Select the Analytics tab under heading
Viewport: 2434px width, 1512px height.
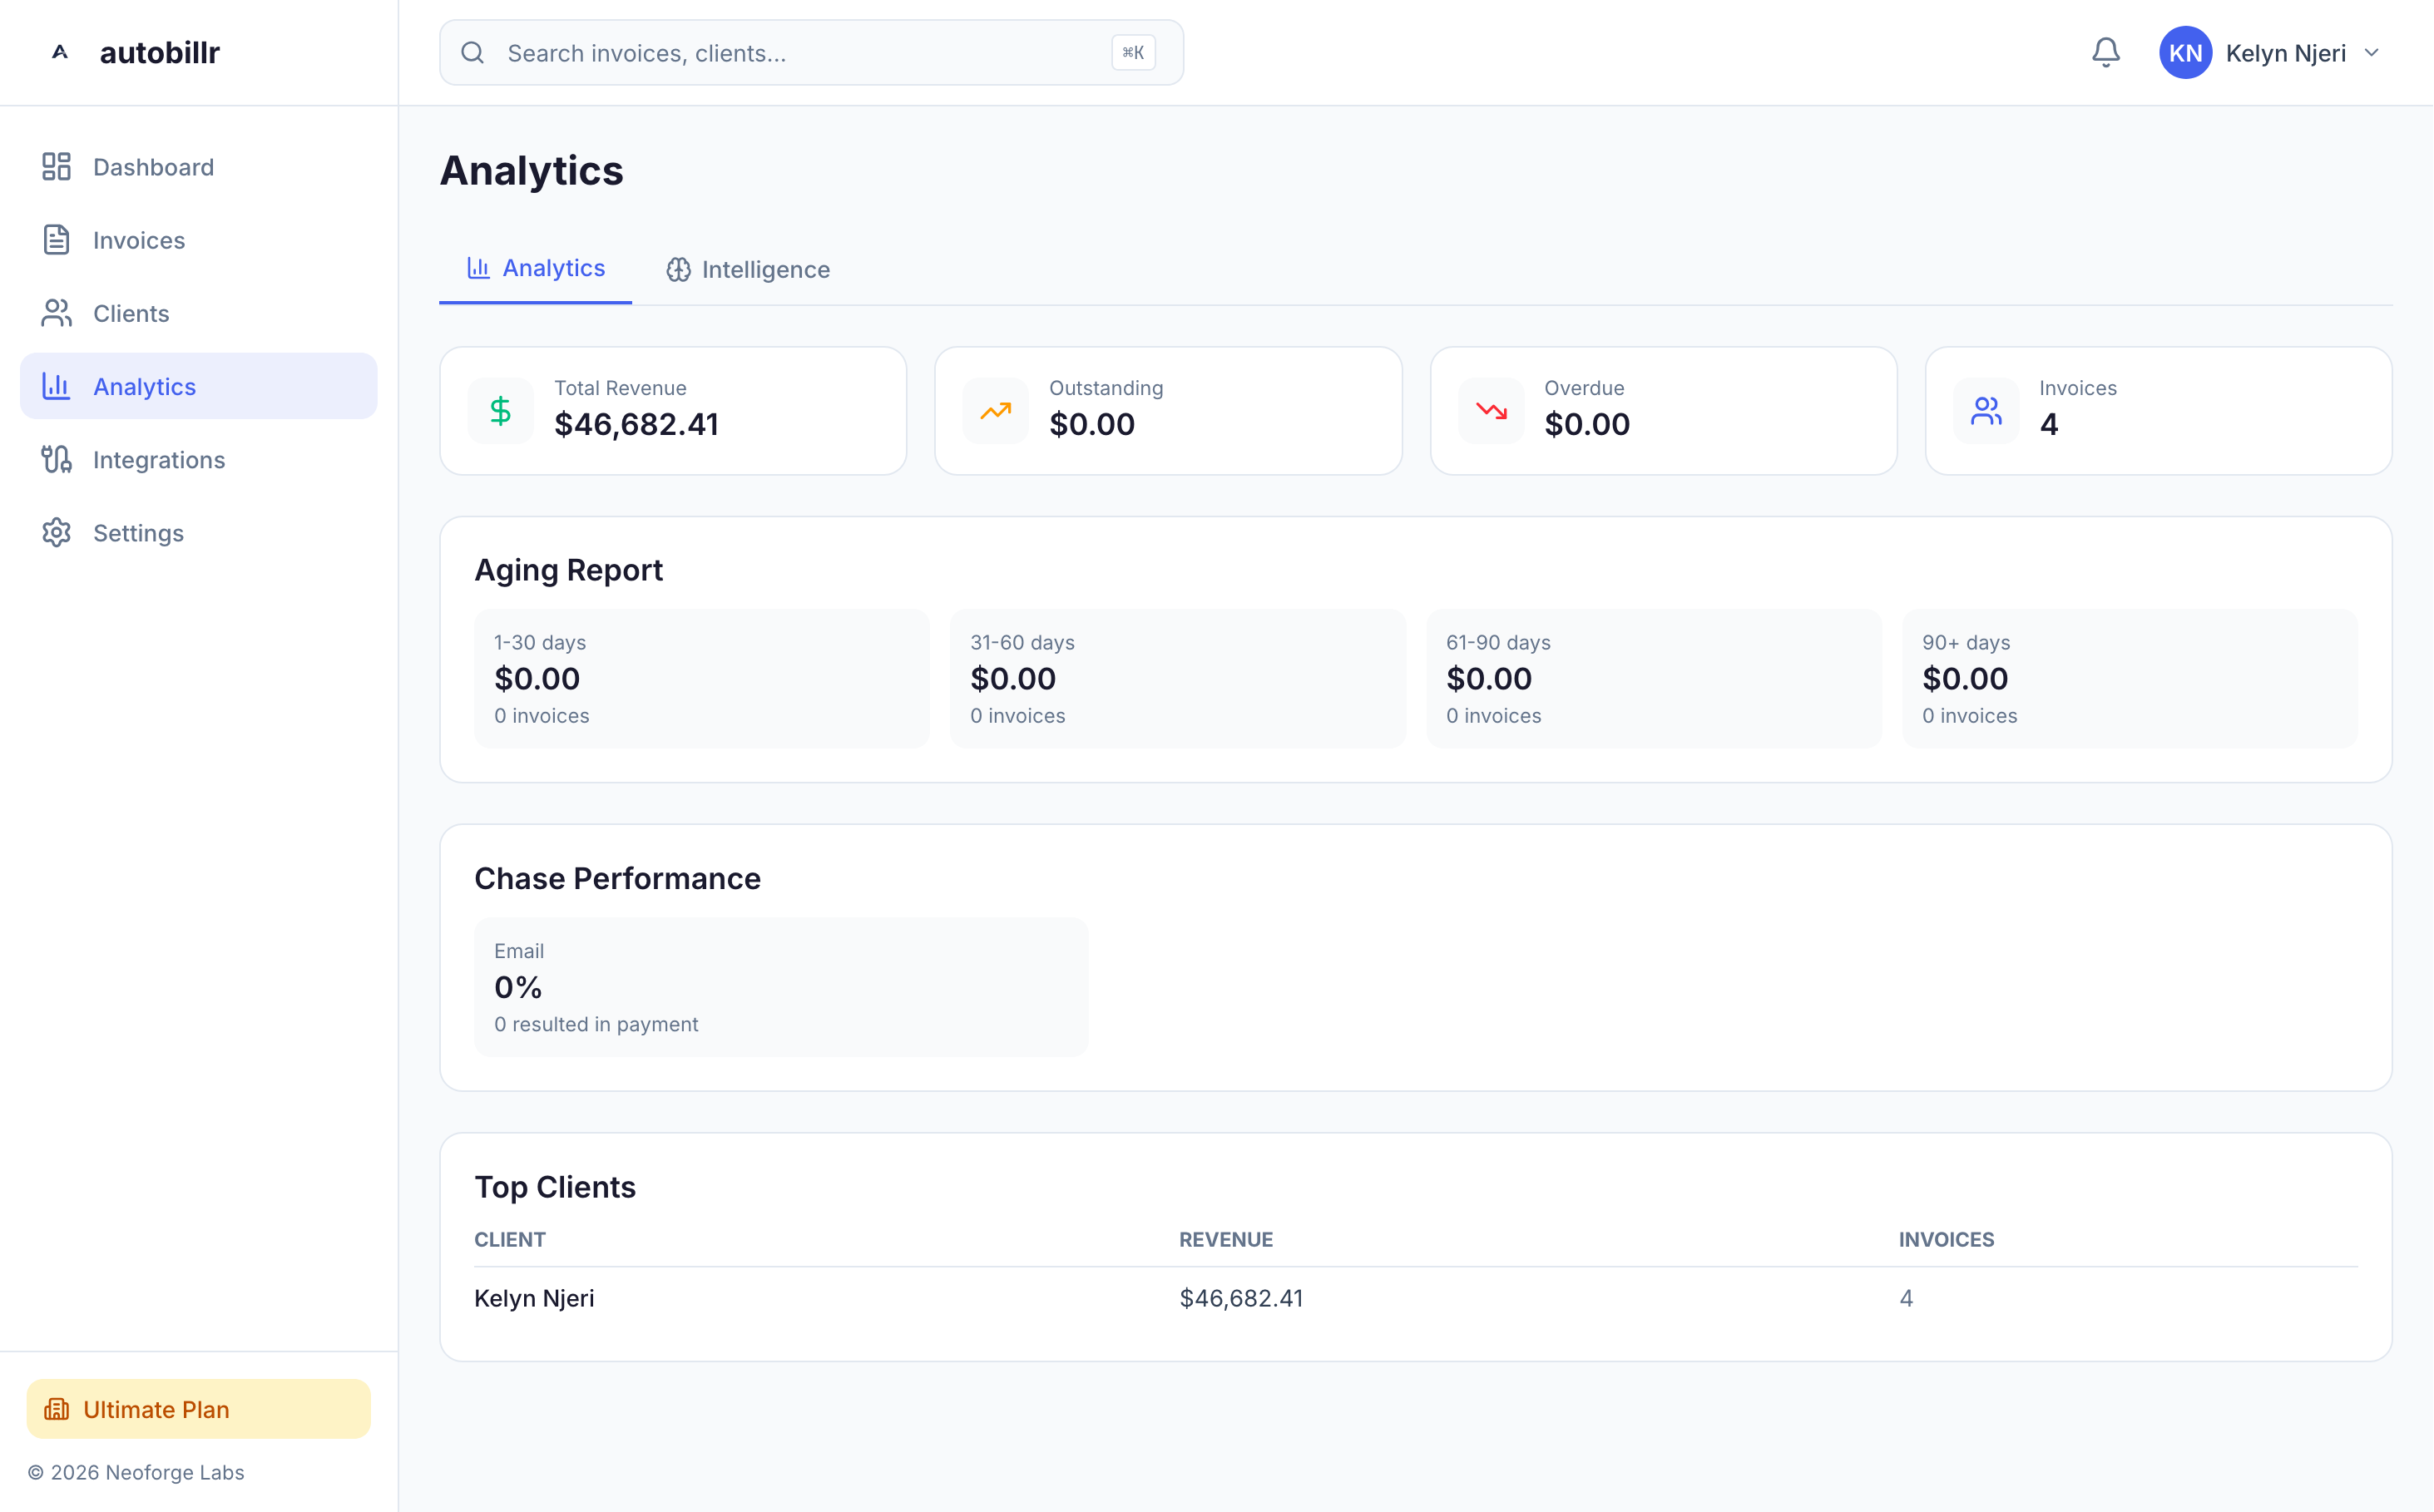click(536, 268)
